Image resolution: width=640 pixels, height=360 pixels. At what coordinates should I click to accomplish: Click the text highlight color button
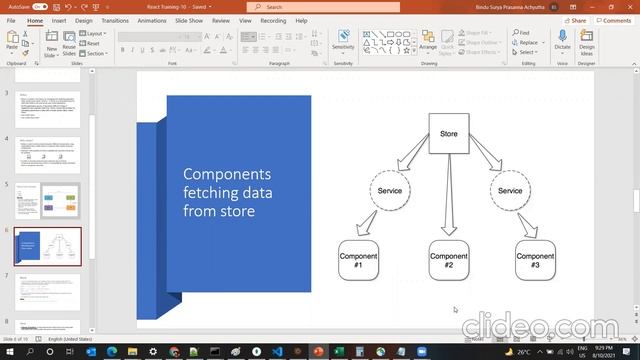(x=207, y=50)
